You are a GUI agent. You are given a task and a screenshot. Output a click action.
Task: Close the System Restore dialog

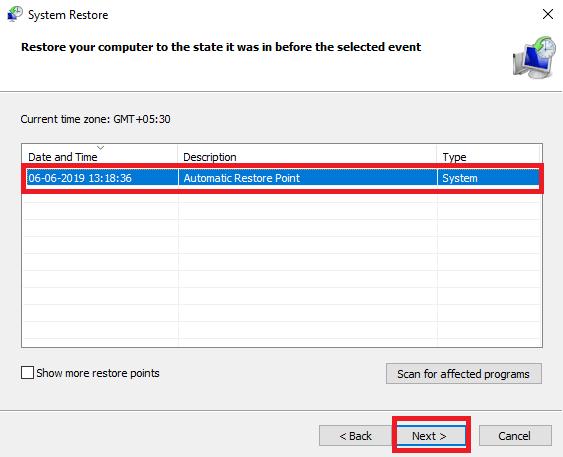point(548,14)
